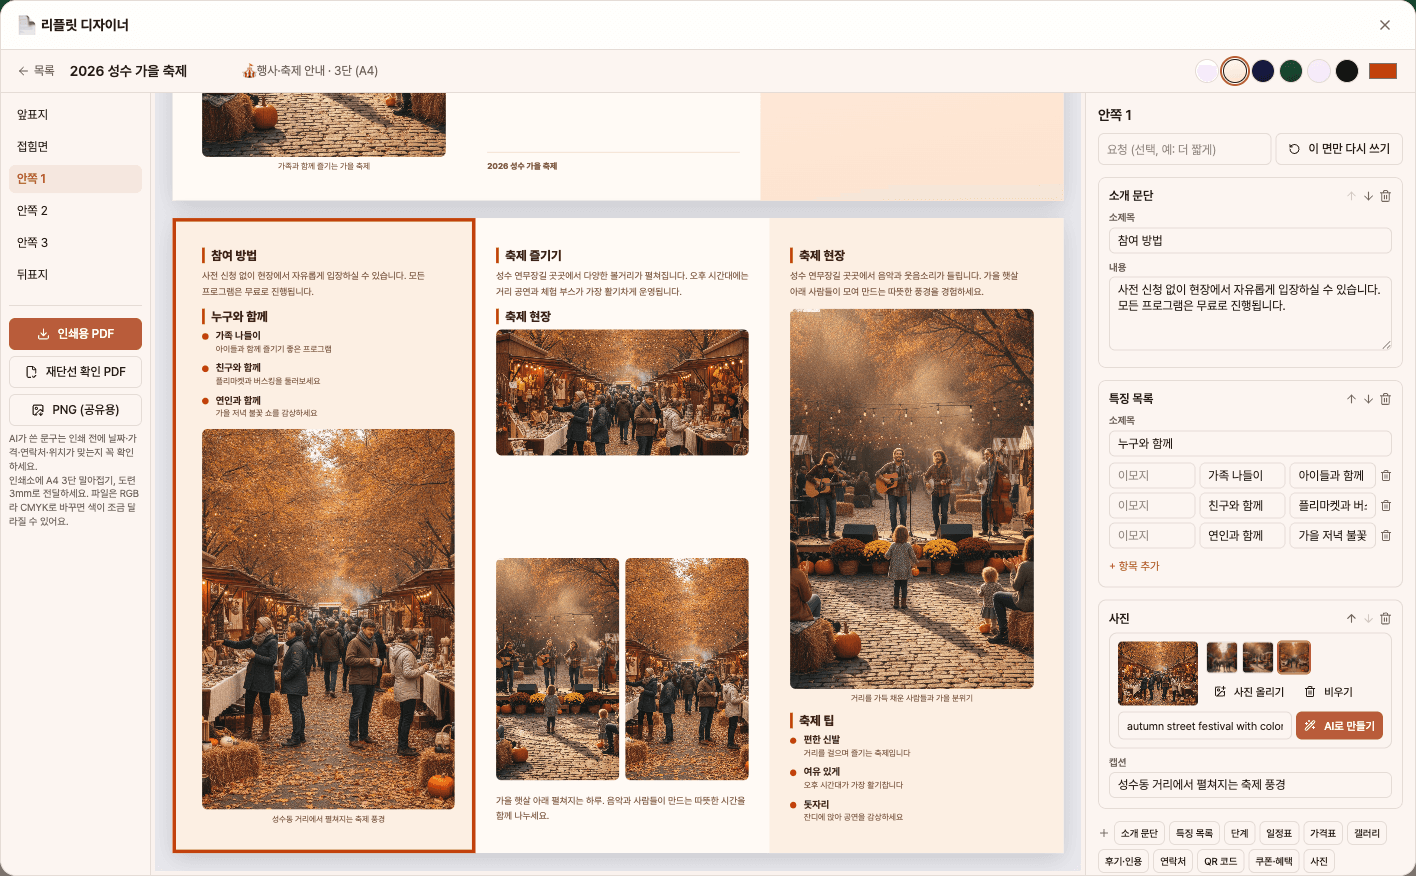Viewport: 1416px width, 876px height.
Task: Open the orange accent color picker
Action: click(1383, 71)
